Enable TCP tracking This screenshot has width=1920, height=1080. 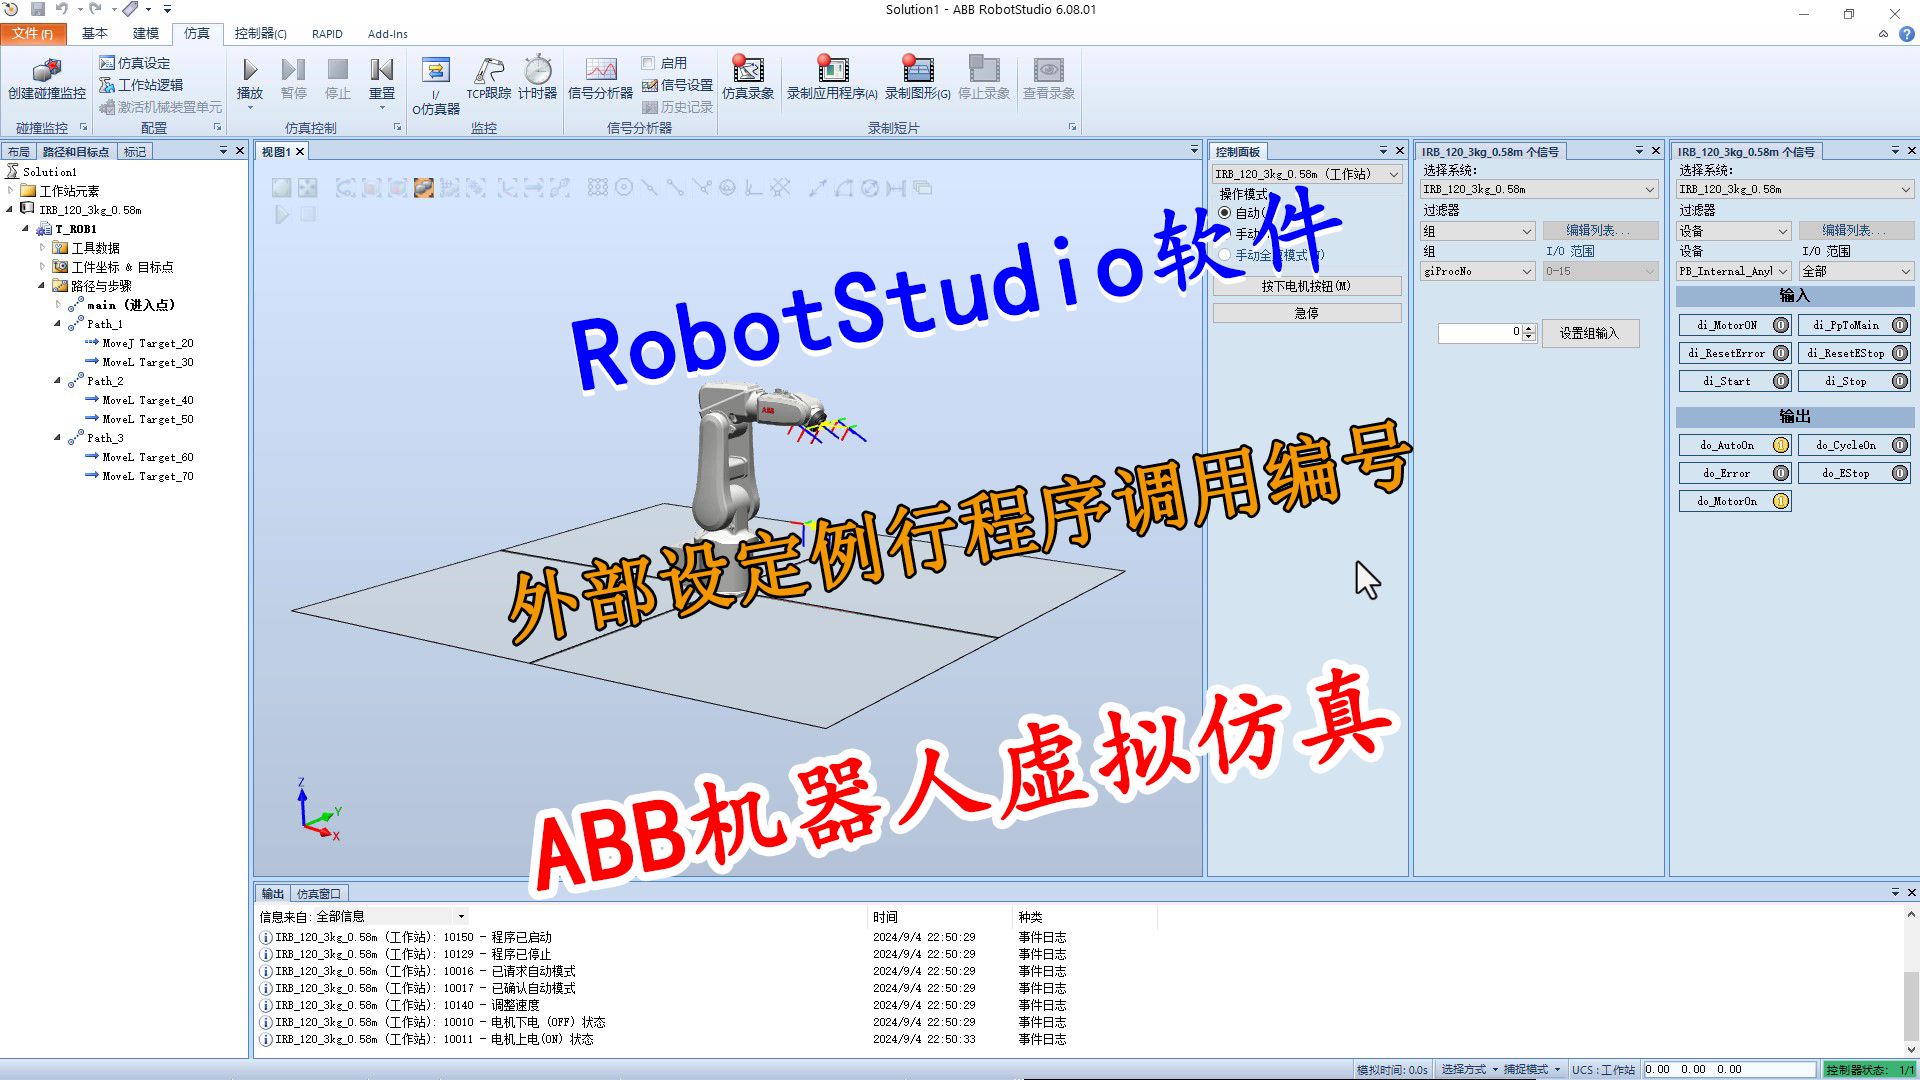point(487,80)
